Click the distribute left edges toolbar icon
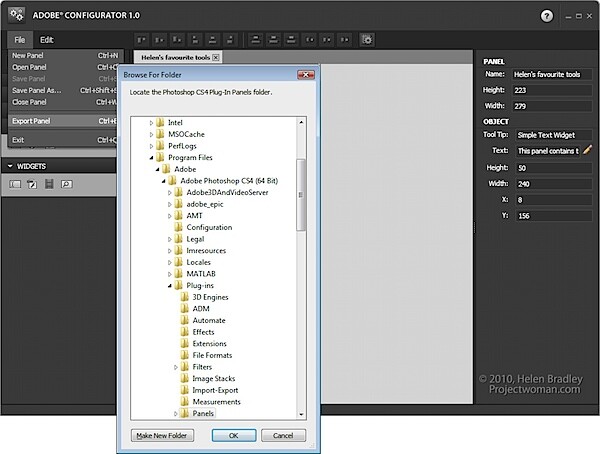 (x=310, y=39)
